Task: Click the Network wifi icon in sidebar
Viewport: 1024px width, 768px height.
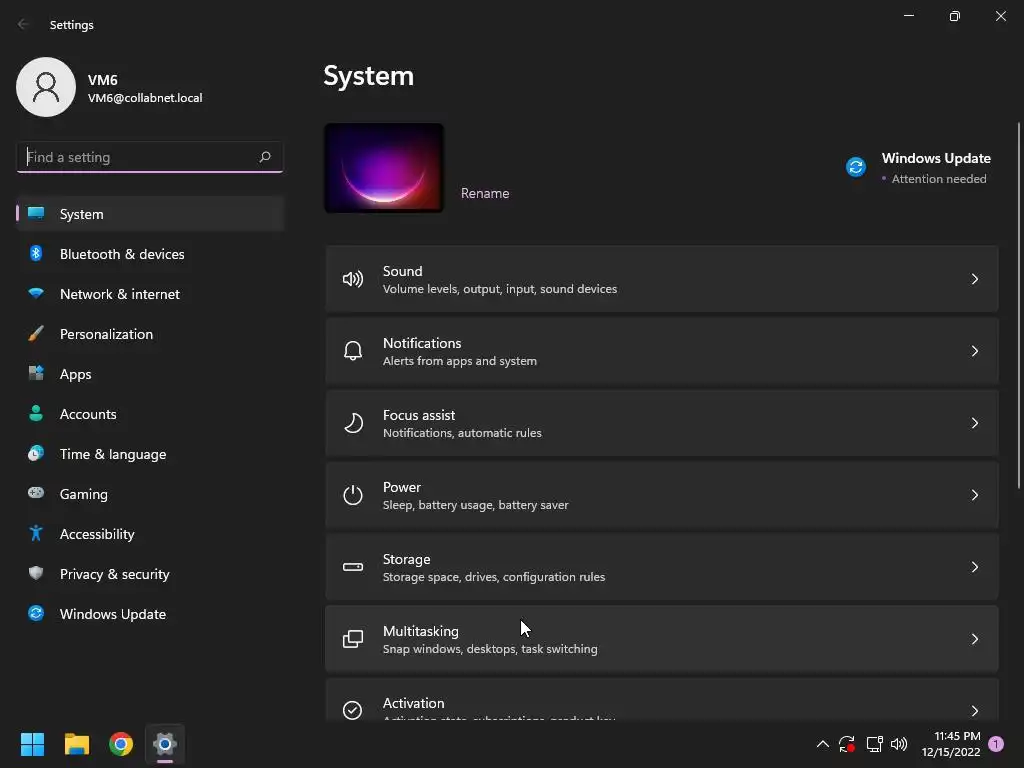Action: [36, 293]
